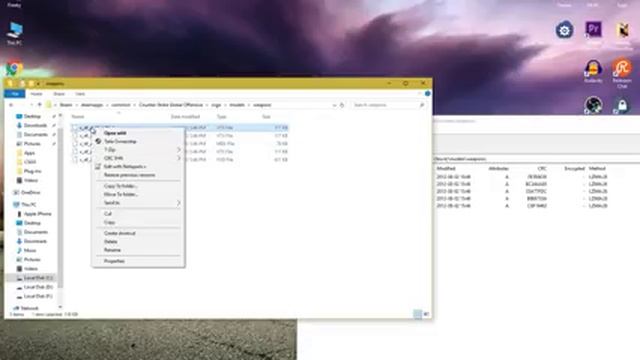Choose Copy To folder
640x360 pixels.
point(138,186)
